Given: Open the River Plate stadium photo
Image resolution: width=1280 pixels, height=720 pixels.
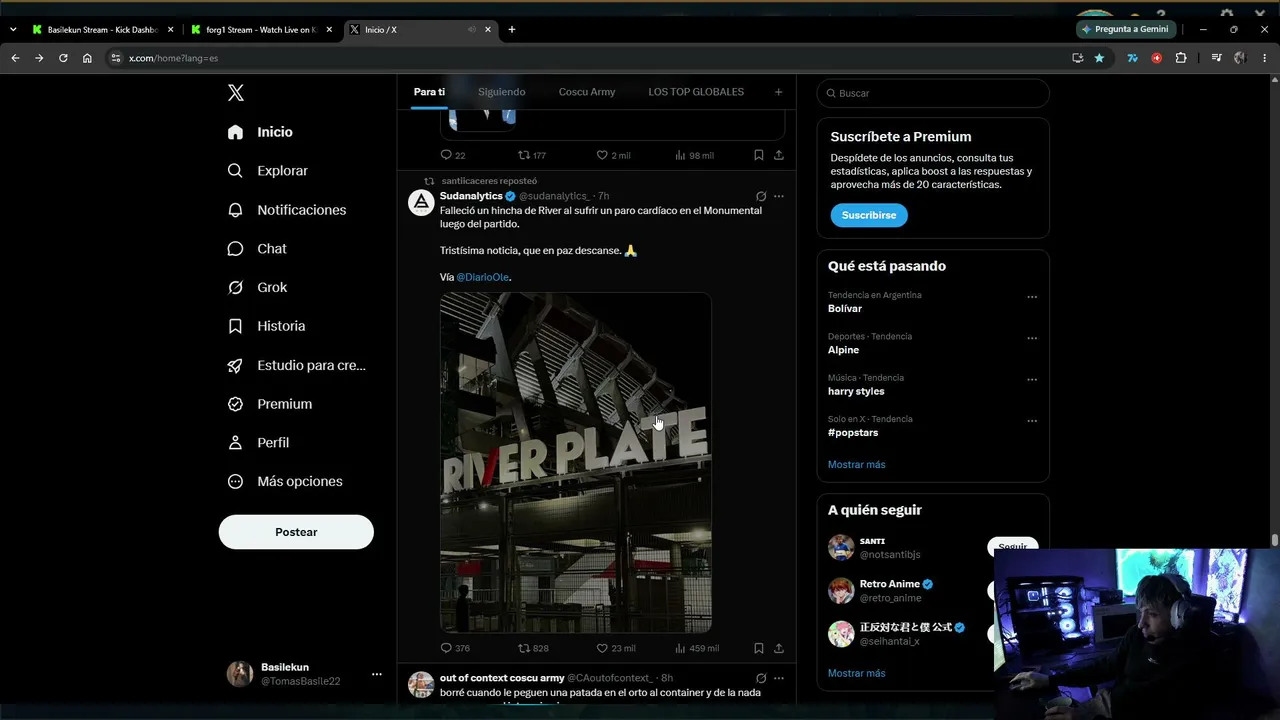Looking at the screenshot, I should tap(576, 463).
